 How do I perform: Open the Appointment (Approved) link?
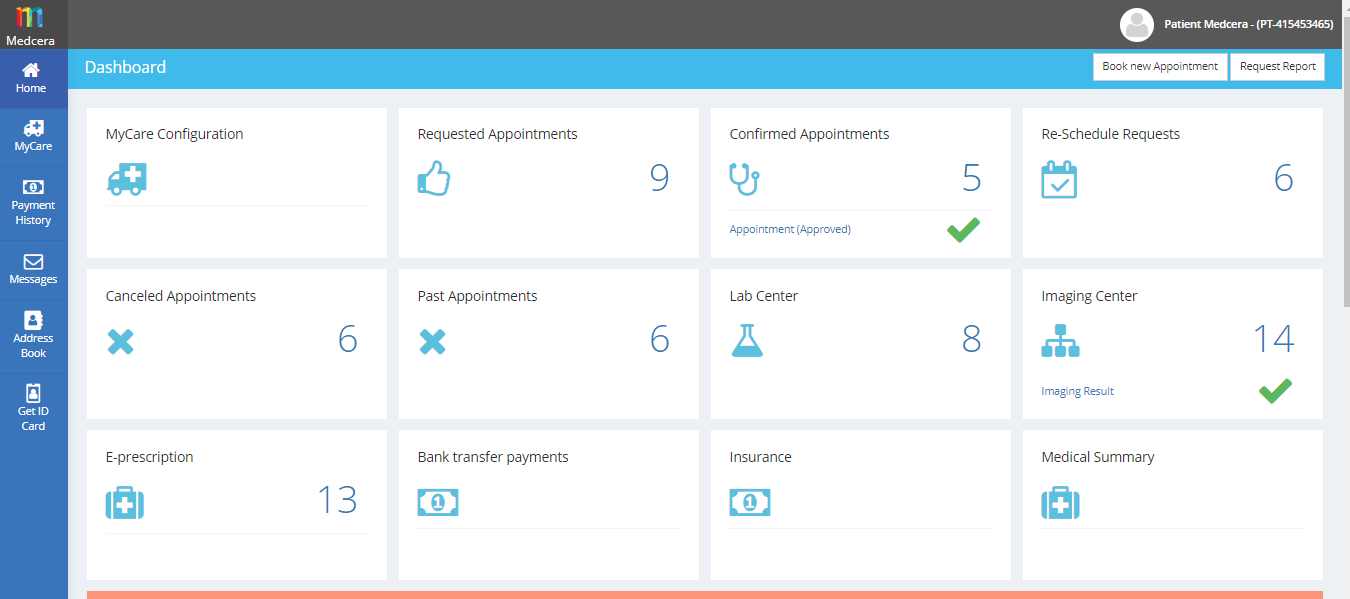[790, 229]
